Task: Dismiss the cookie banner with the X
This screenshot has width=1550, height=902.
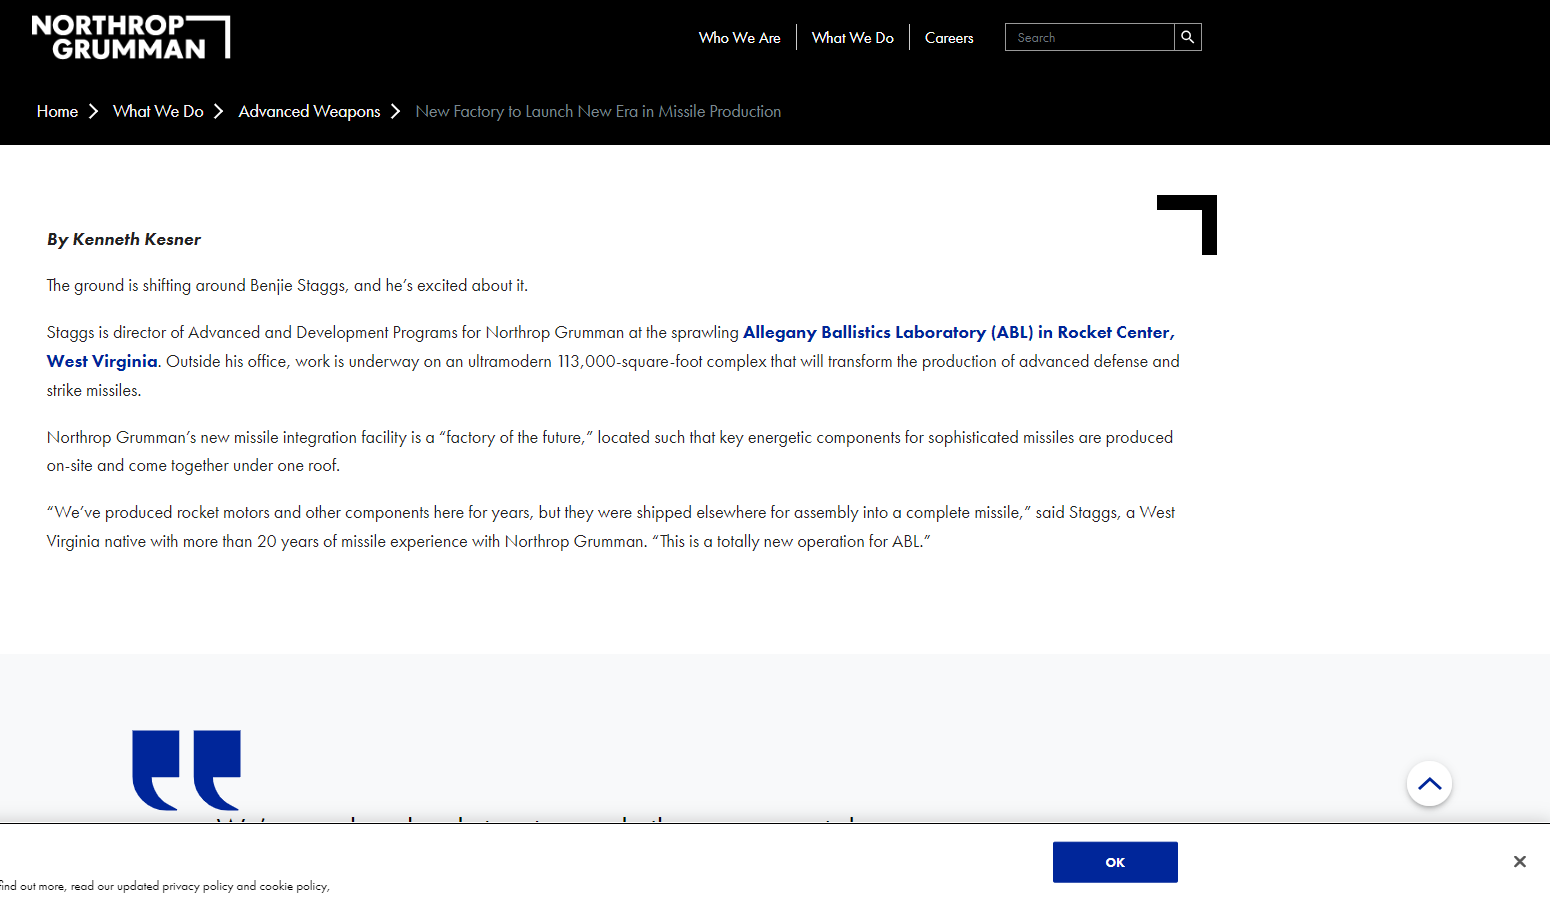Action: click(1519, 861)
